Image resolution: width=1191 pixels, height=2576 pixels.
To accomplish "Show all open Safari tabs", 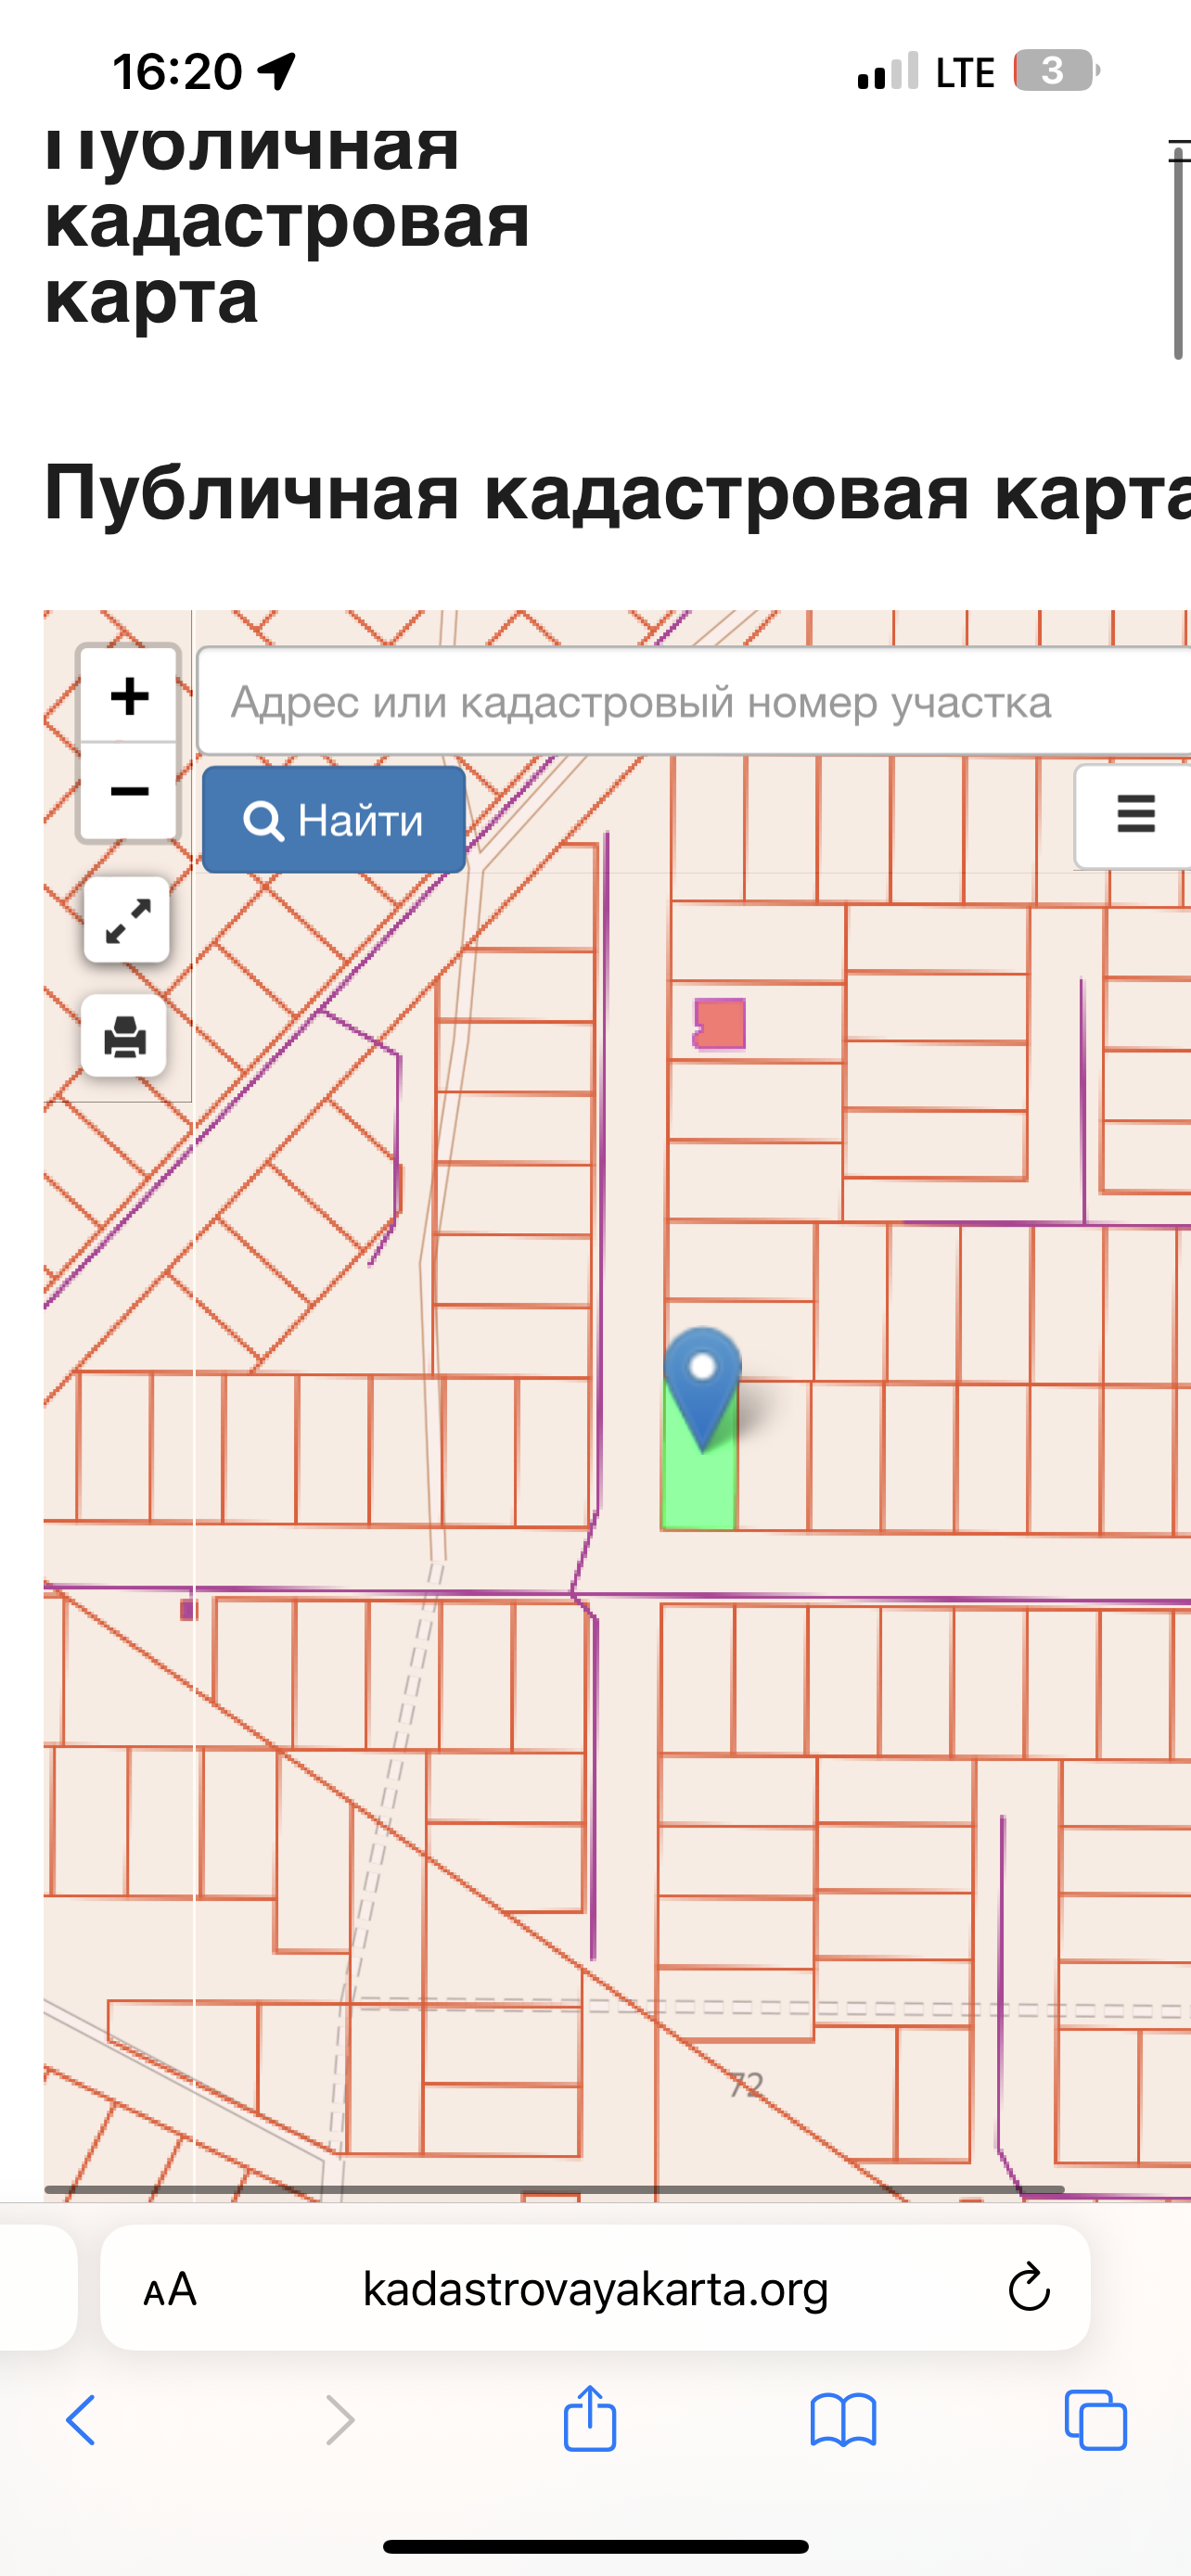I will pyautogui.click(x=1096, y=2421).
